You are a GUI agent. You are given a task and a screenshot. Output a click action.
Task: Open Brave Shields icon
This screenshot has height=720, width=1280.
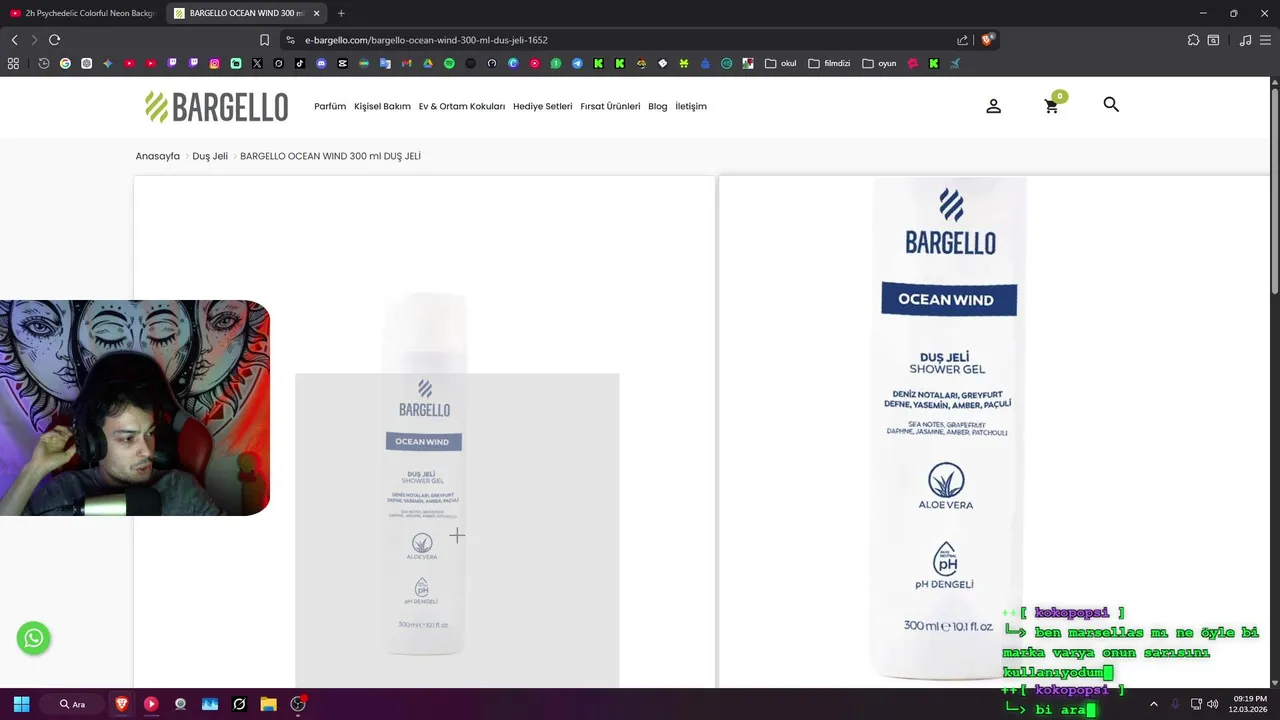(987, 40)
